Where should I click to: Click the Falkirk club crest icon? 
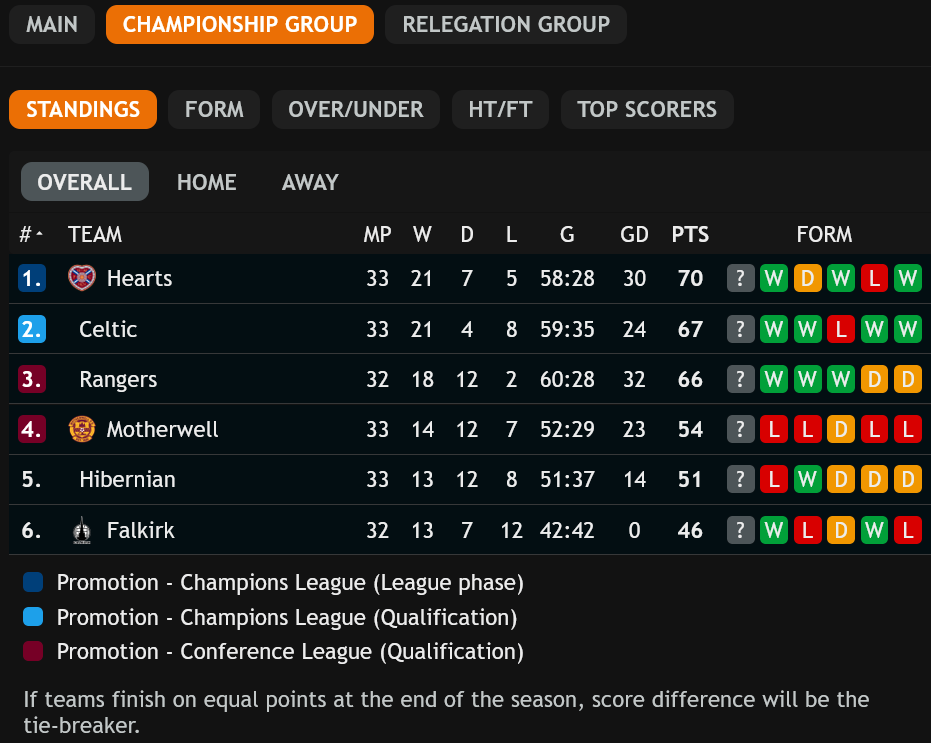click(x=81, y=530)
